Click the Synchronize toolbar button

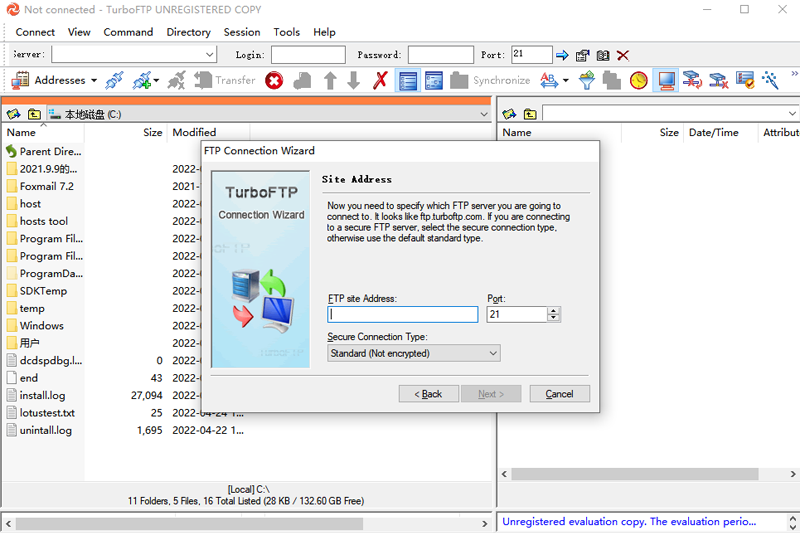[x=490, y=81]
